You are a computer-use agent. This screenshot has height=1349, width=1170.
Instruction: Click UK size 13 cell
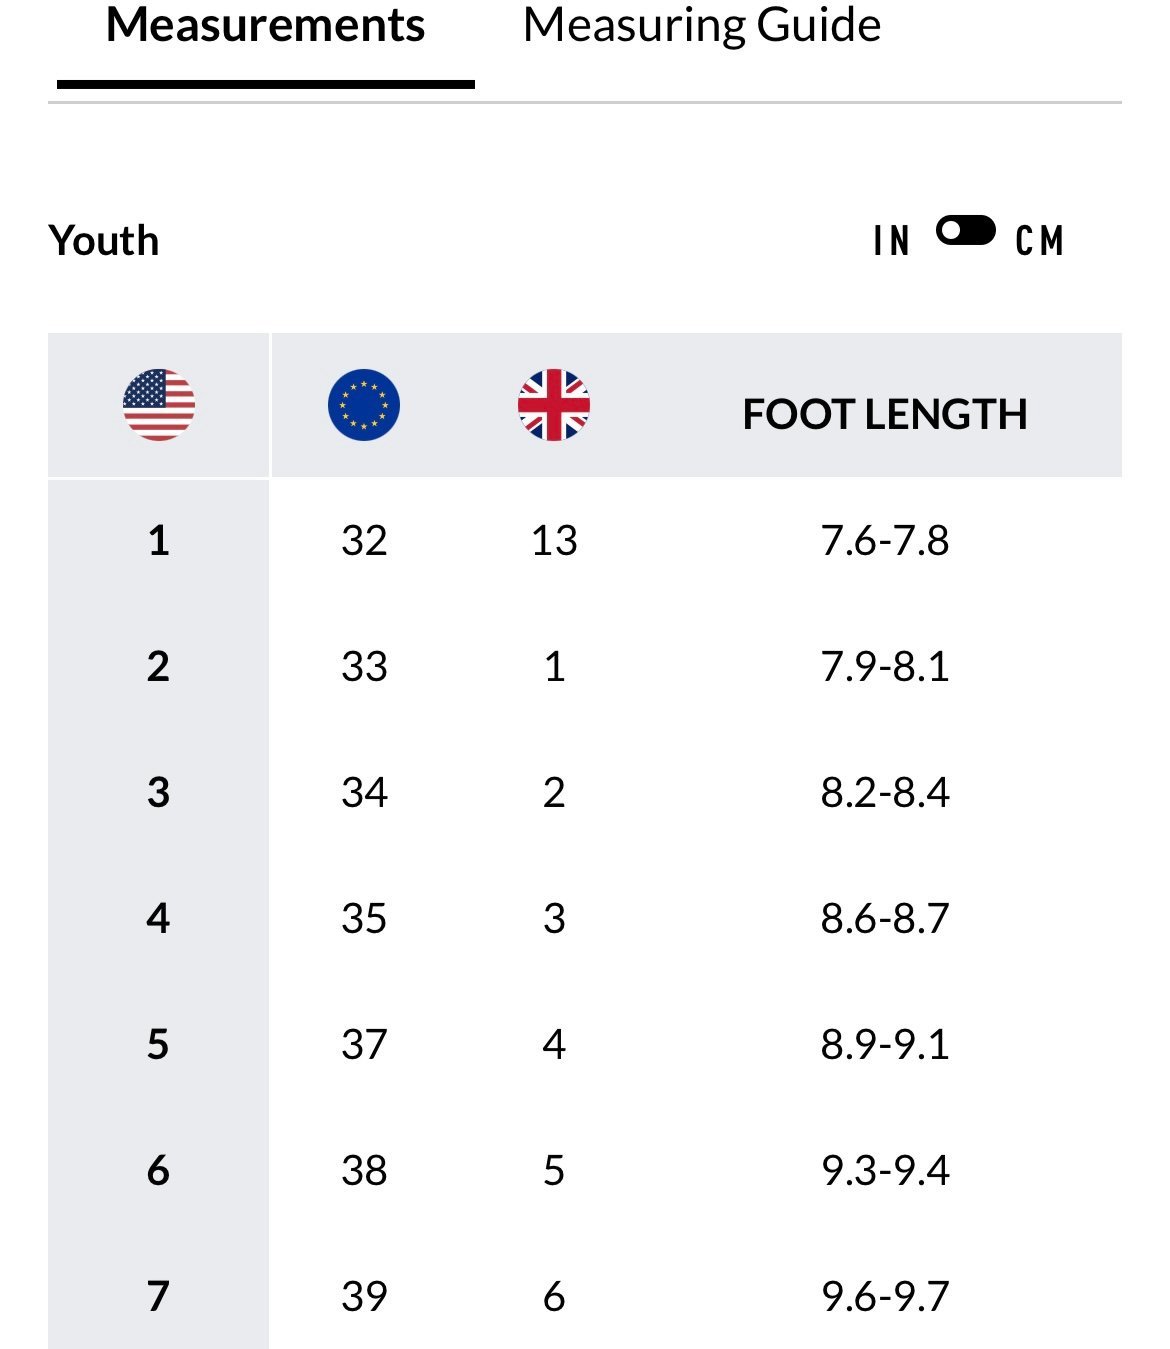click(x=554, y=541)
